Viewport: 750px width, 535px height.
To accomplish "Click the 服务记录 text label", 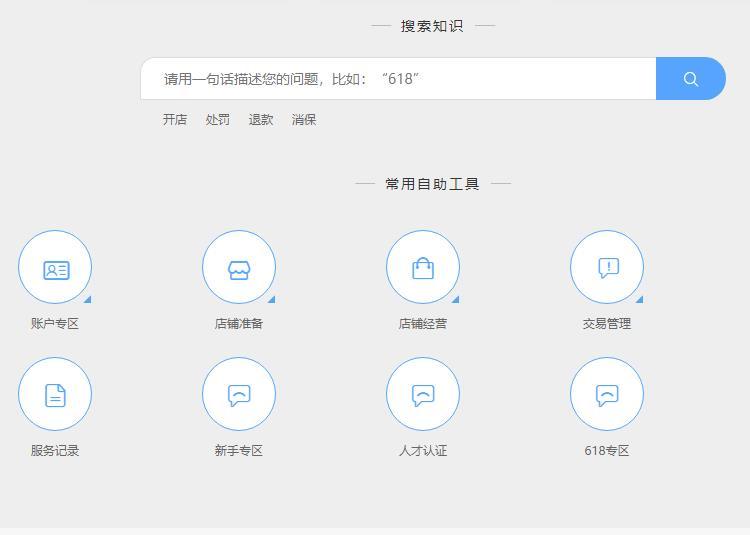I will click(55, 450).
